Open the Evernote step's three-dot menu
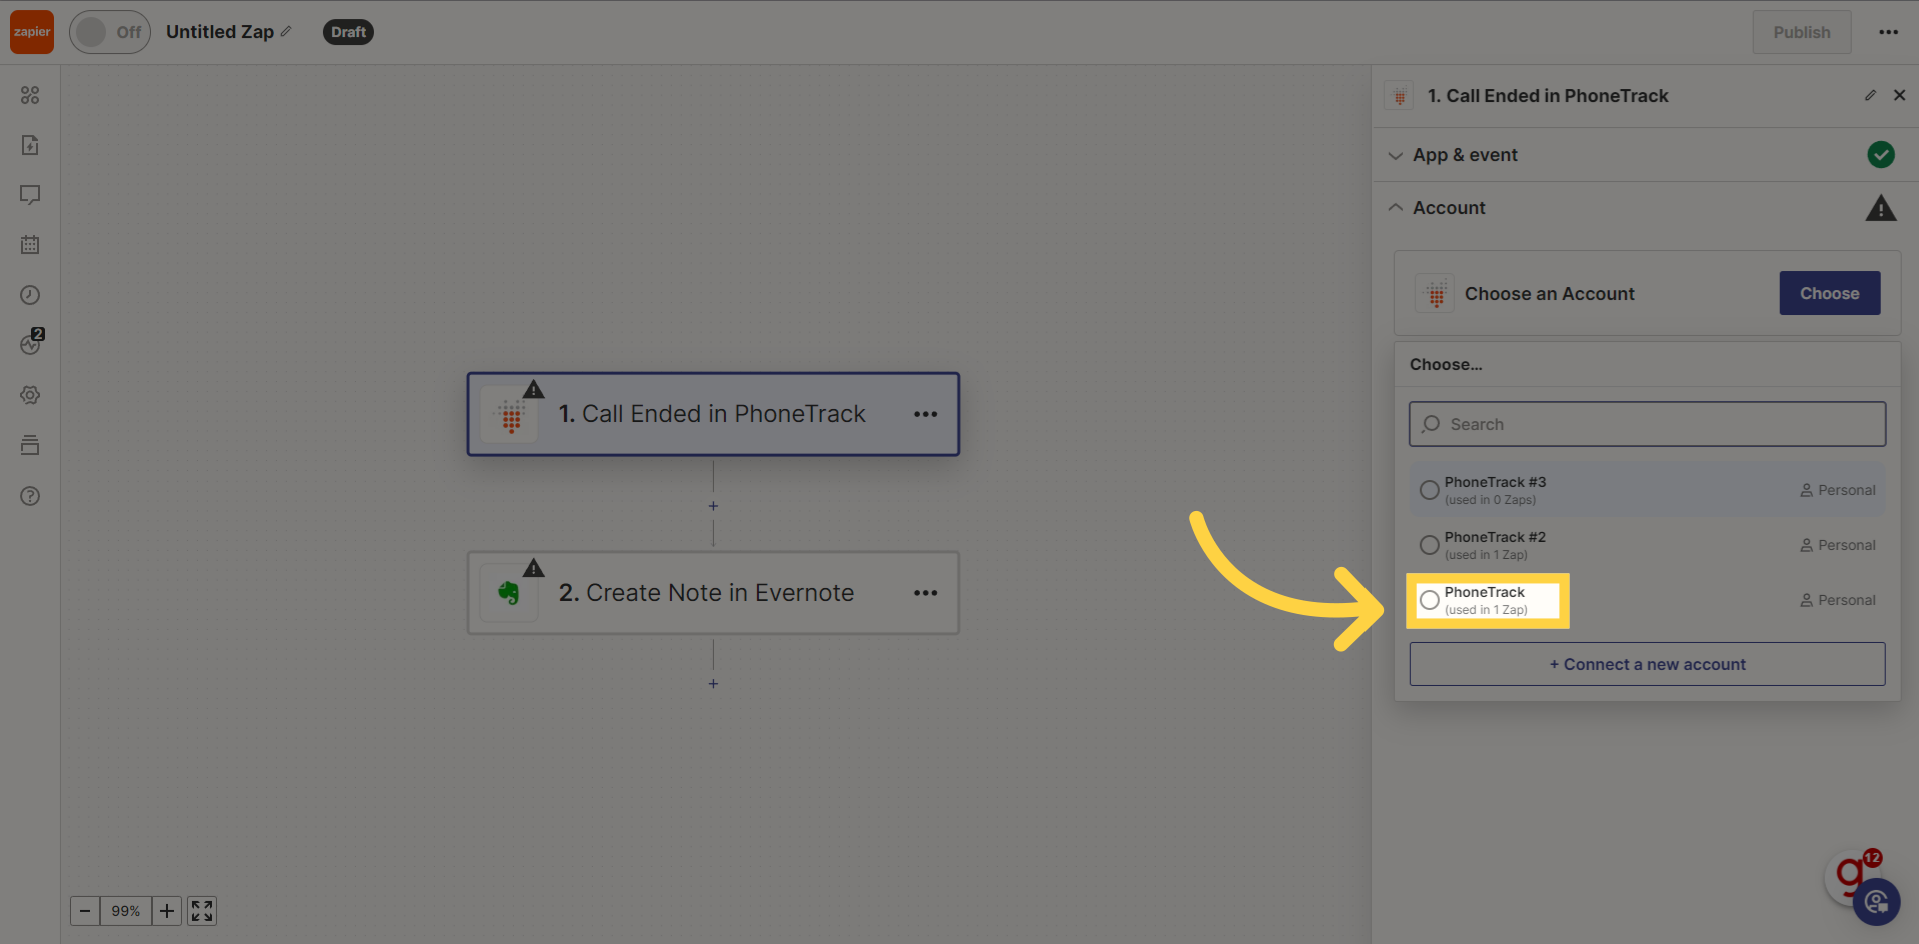The width and height of the screenshot is (1919, 944). [x=925, y=593]
